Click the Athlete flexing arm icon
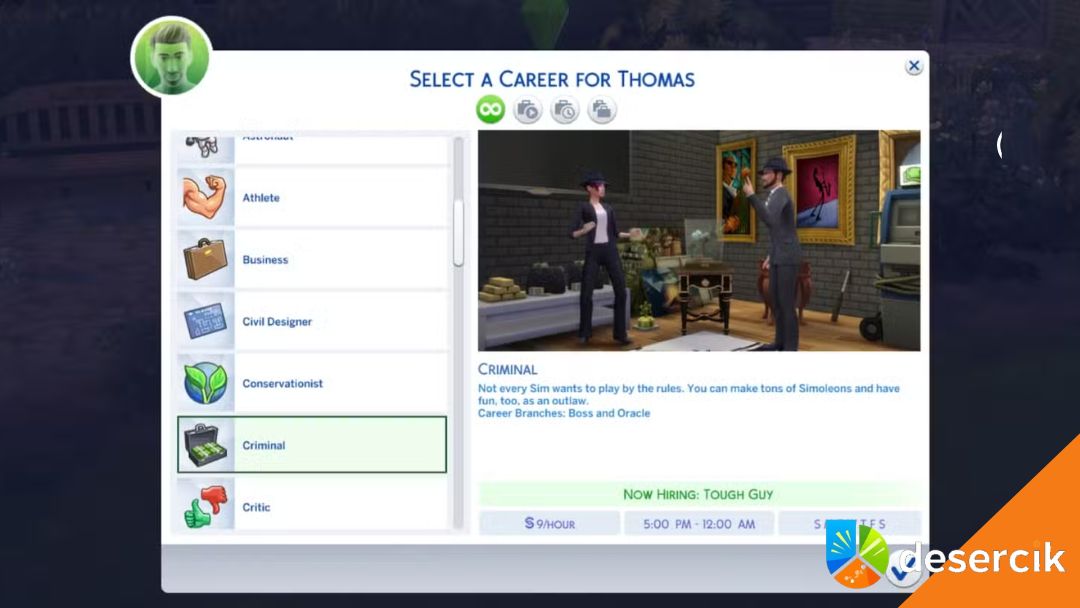Screen dimensions: 1080x608 pyautogui.click(x=206, y=198)
